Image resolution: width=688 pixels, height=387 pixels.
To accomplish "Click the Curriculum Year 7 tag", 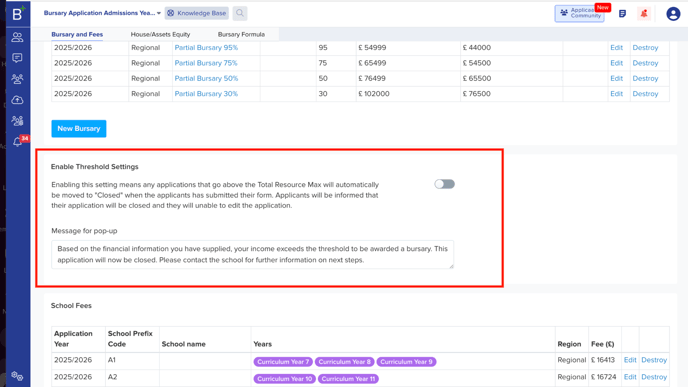I will click(x=283, y=362).
